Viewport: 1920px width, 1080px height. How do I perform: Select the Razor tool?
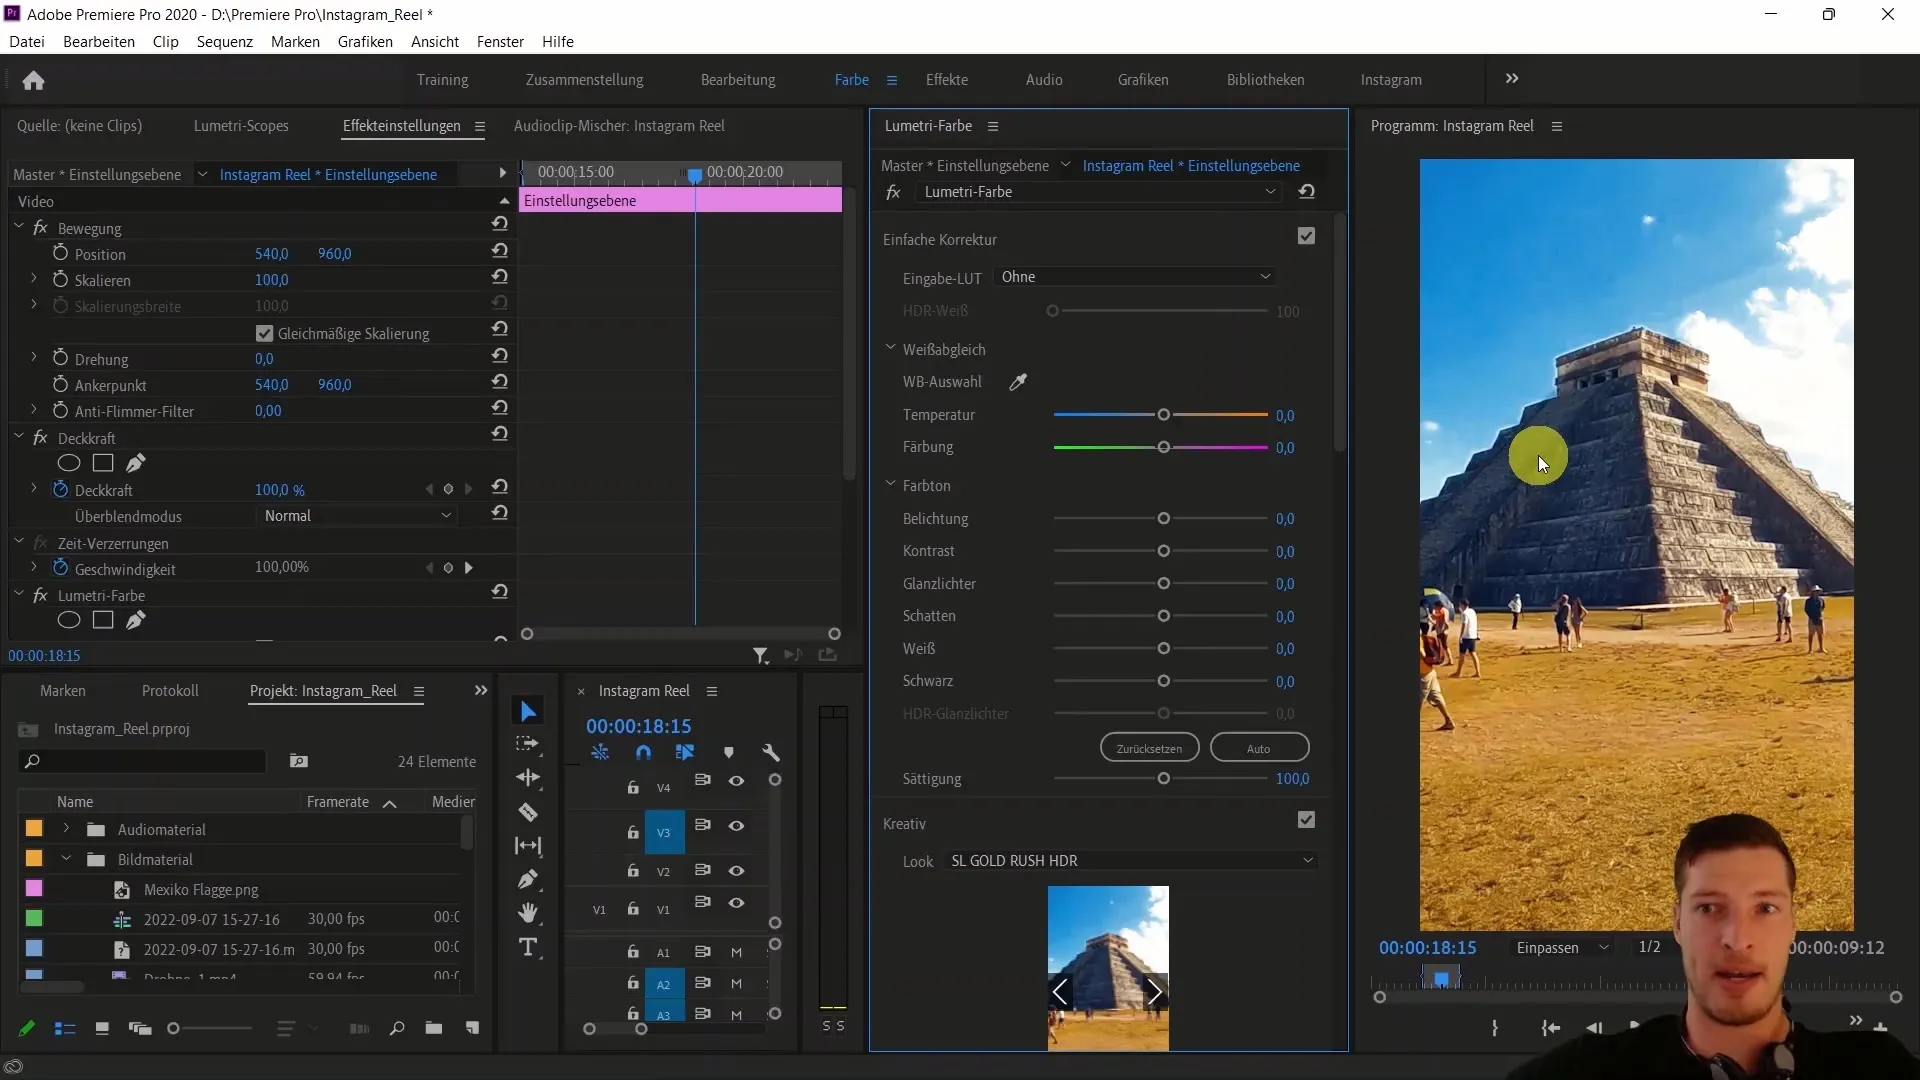coord(528,812)
